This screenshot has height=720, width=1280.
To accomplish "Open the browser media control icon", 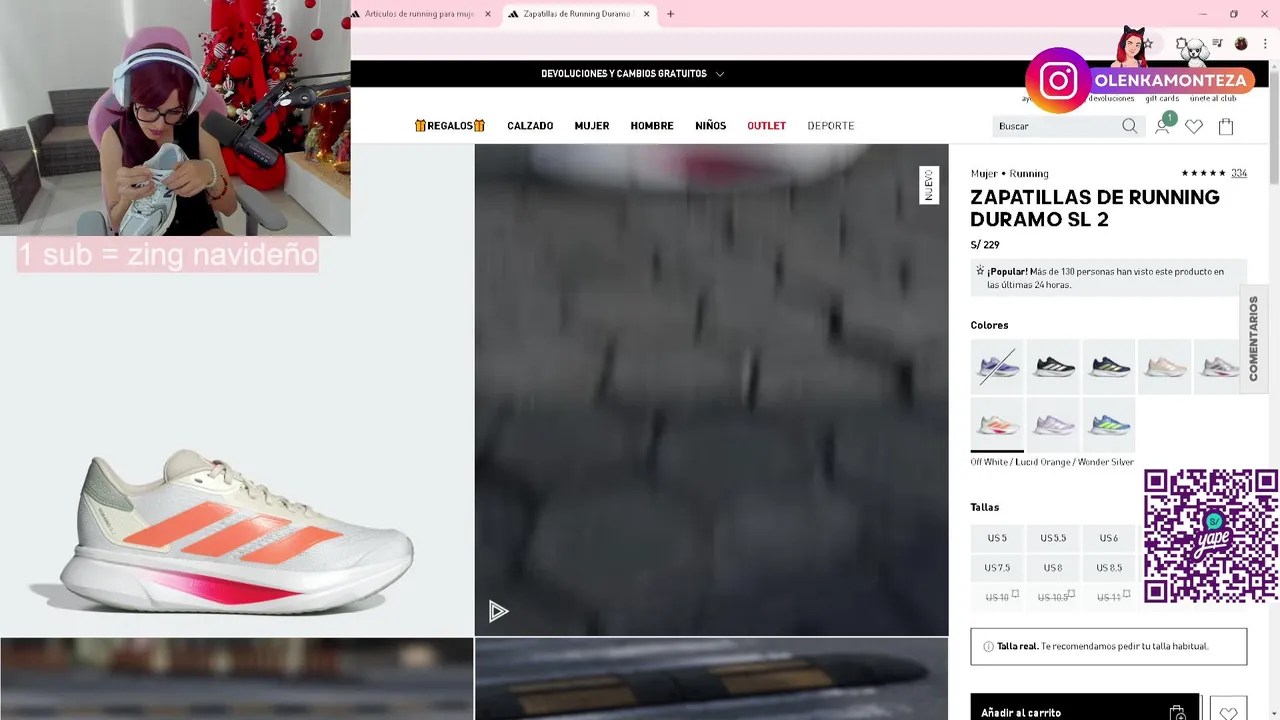I will 1217,44.
